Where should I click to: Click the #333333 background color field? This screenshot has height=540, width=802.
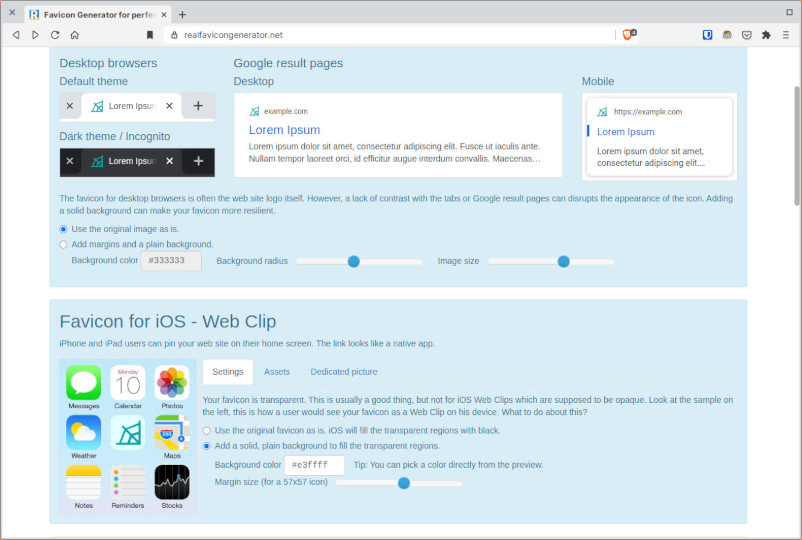coord(171,260)
